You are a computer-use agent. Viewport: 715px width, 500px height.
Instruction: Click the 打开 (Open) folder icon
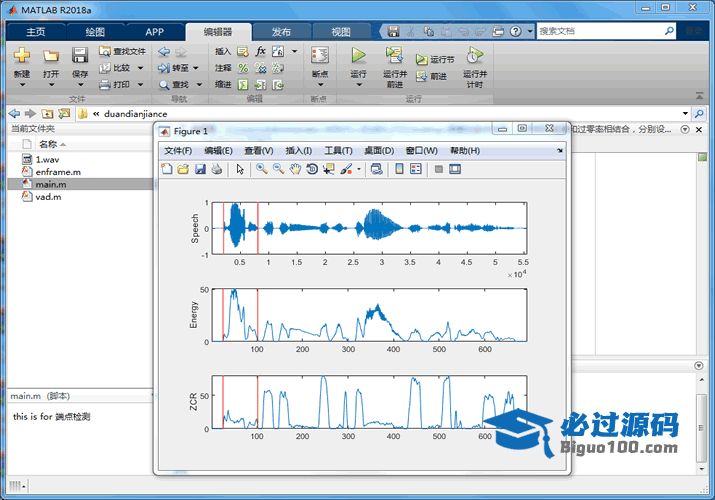coord(51,56)
